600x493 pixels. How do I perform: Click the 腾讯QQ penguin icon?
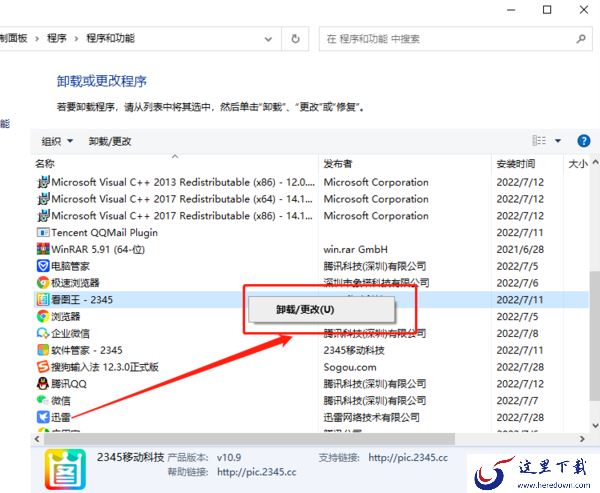pyautogui.click(x=43, y=384)
